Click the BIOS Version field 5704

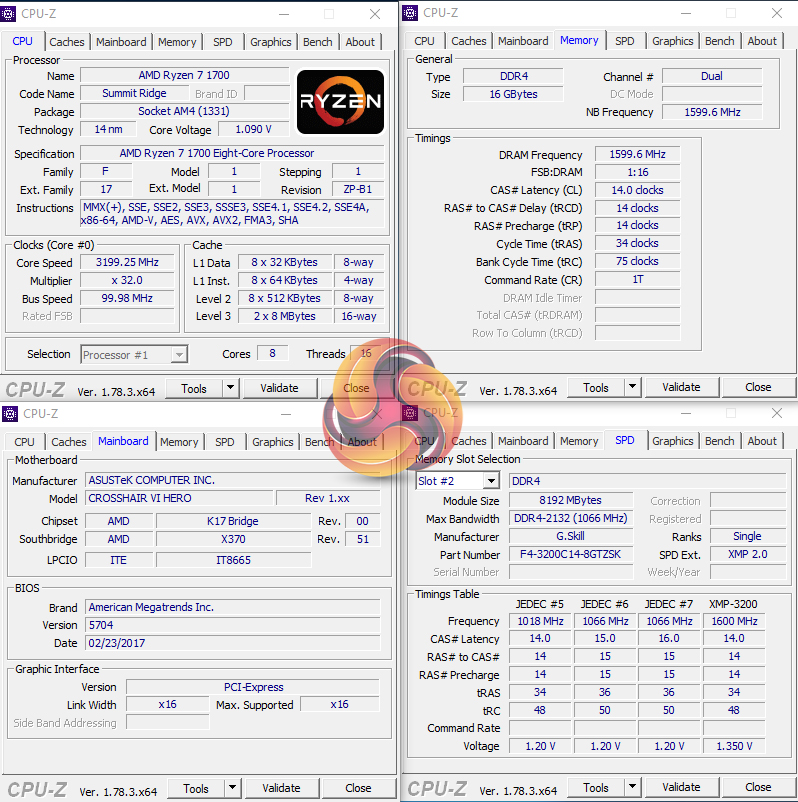233,625
